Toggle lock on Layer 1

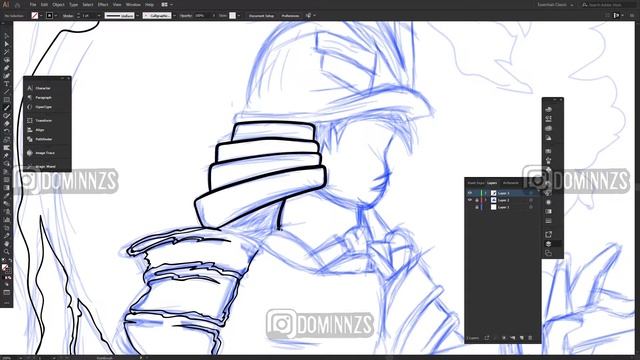click(x=477, y=207)
